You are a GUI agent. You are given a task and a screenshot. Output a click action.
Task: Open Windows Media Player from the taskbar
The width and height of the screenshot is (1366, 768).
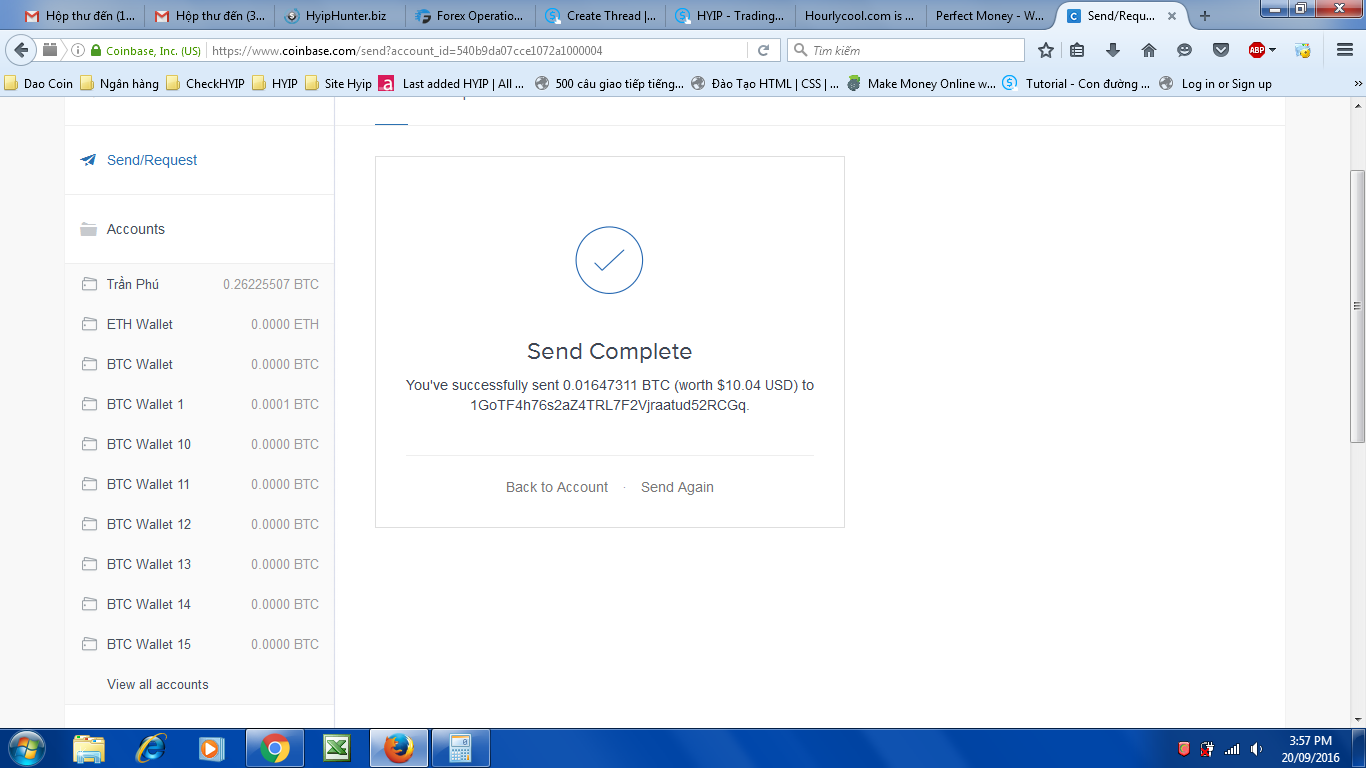[x=211, y=748]
